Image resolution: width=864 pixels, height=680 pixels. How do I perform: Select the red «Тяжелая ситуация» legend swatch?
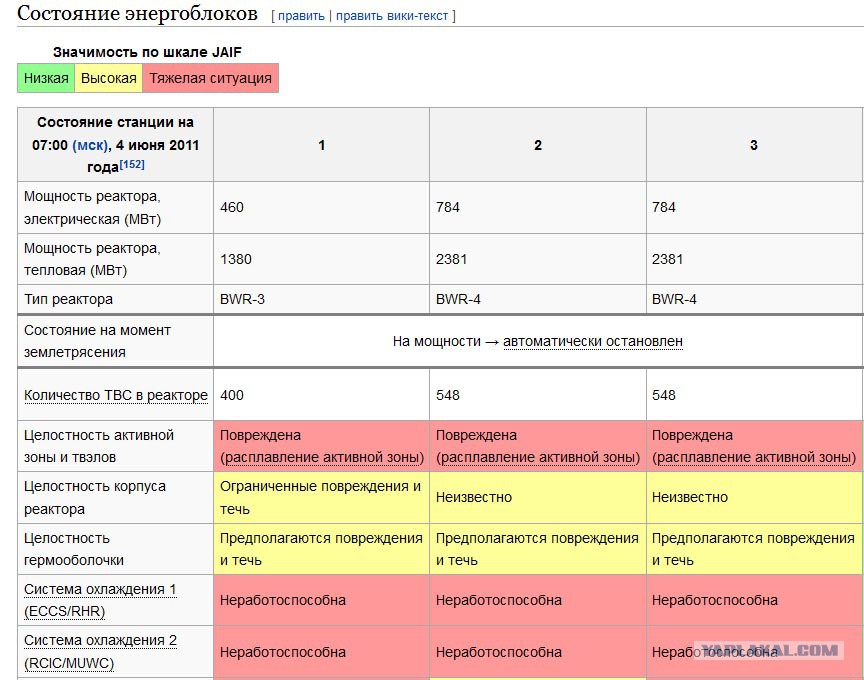[x=210, y=78]
